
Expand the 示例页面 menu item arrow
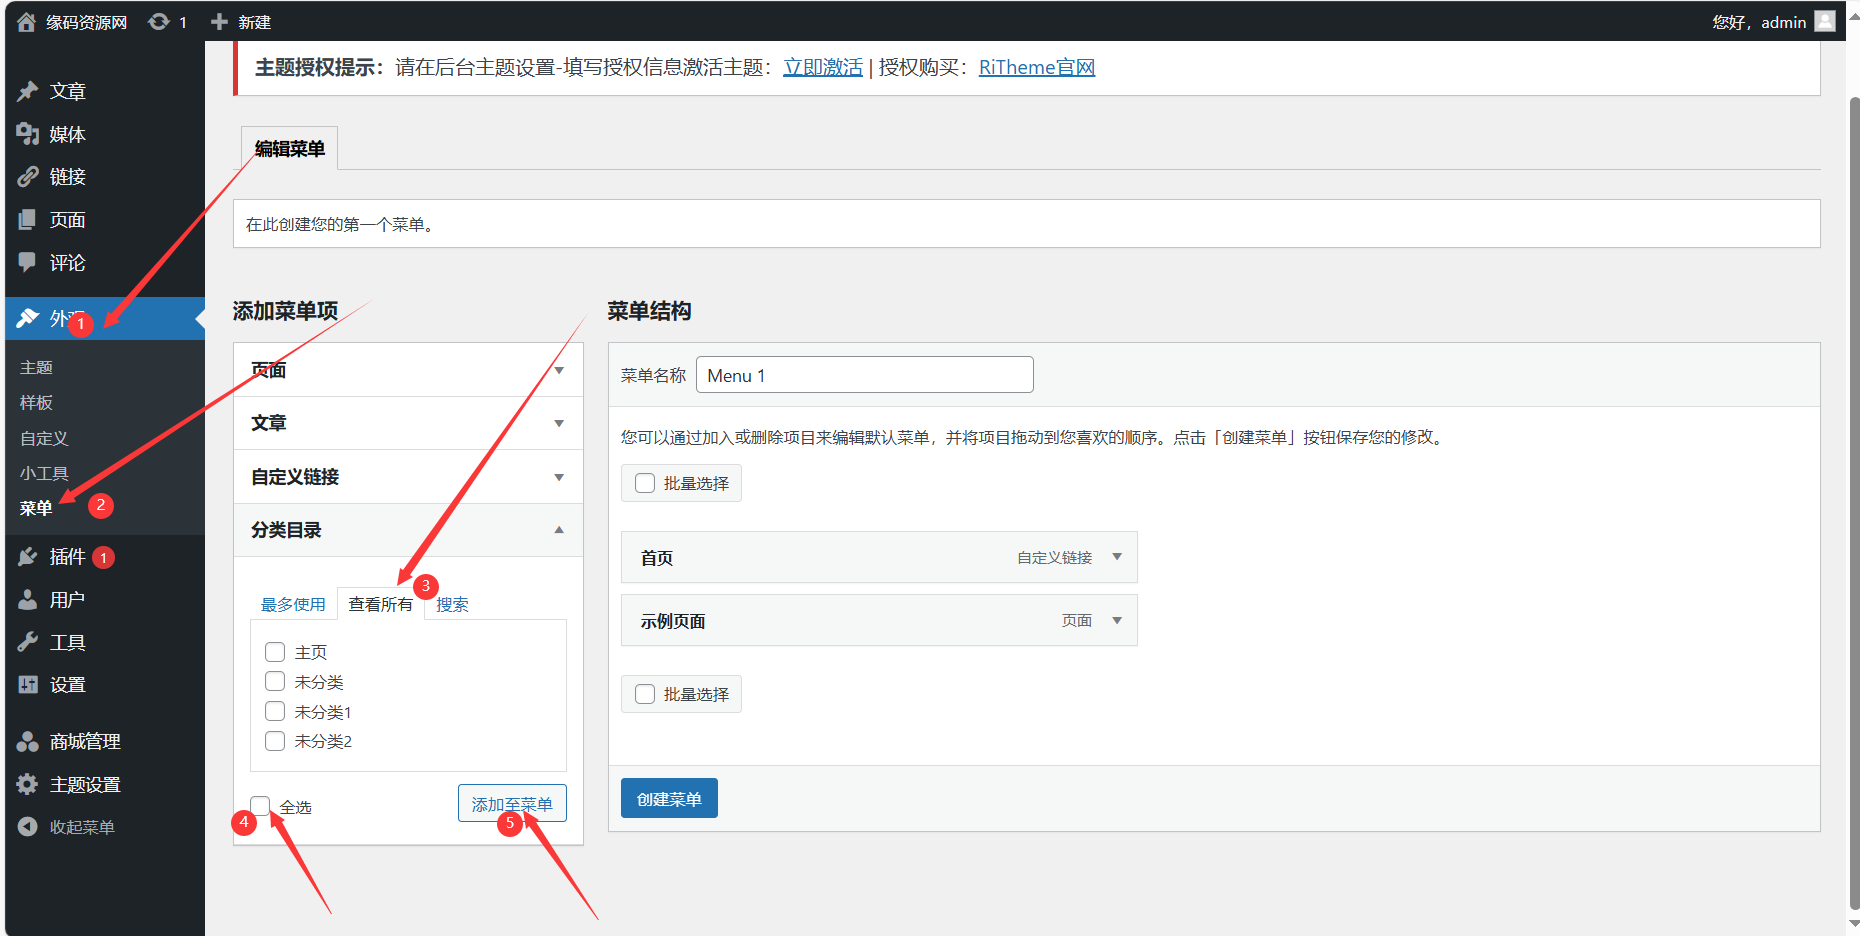tap(1117, 621)
